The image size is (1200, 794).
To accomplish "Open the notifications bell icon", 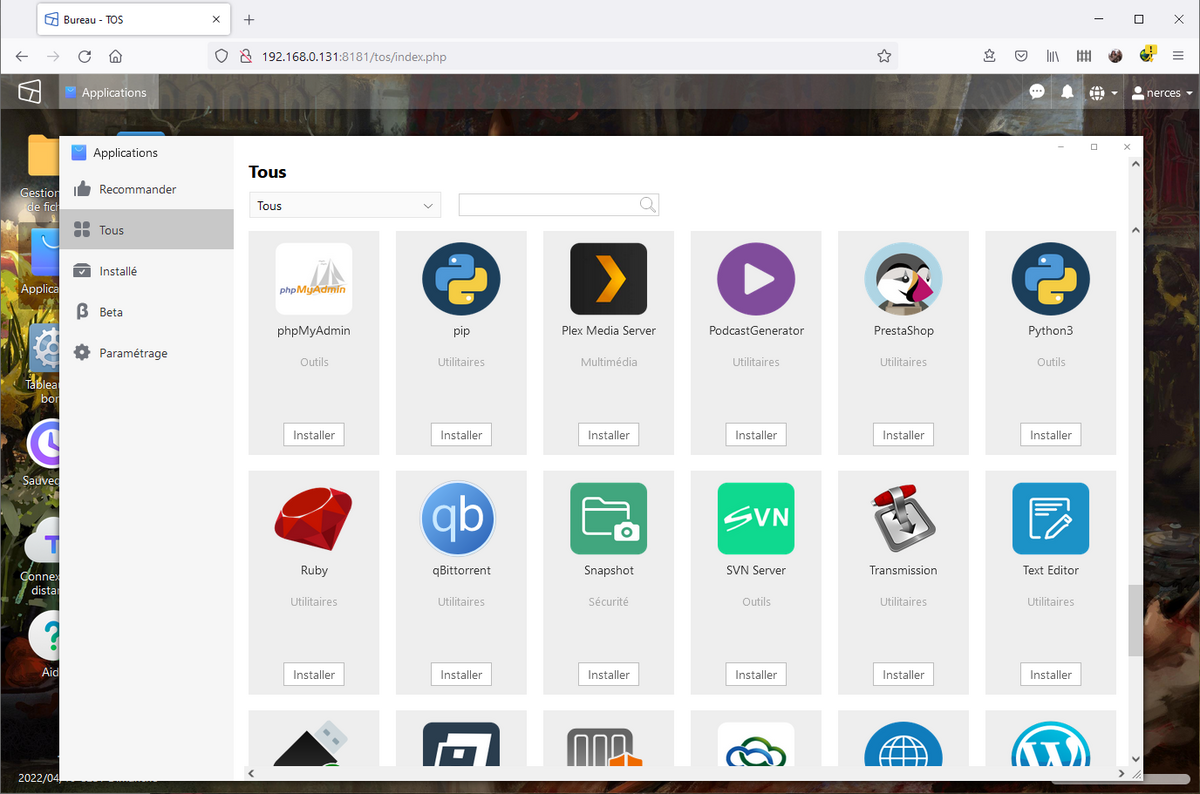I will pos(1067,92).
